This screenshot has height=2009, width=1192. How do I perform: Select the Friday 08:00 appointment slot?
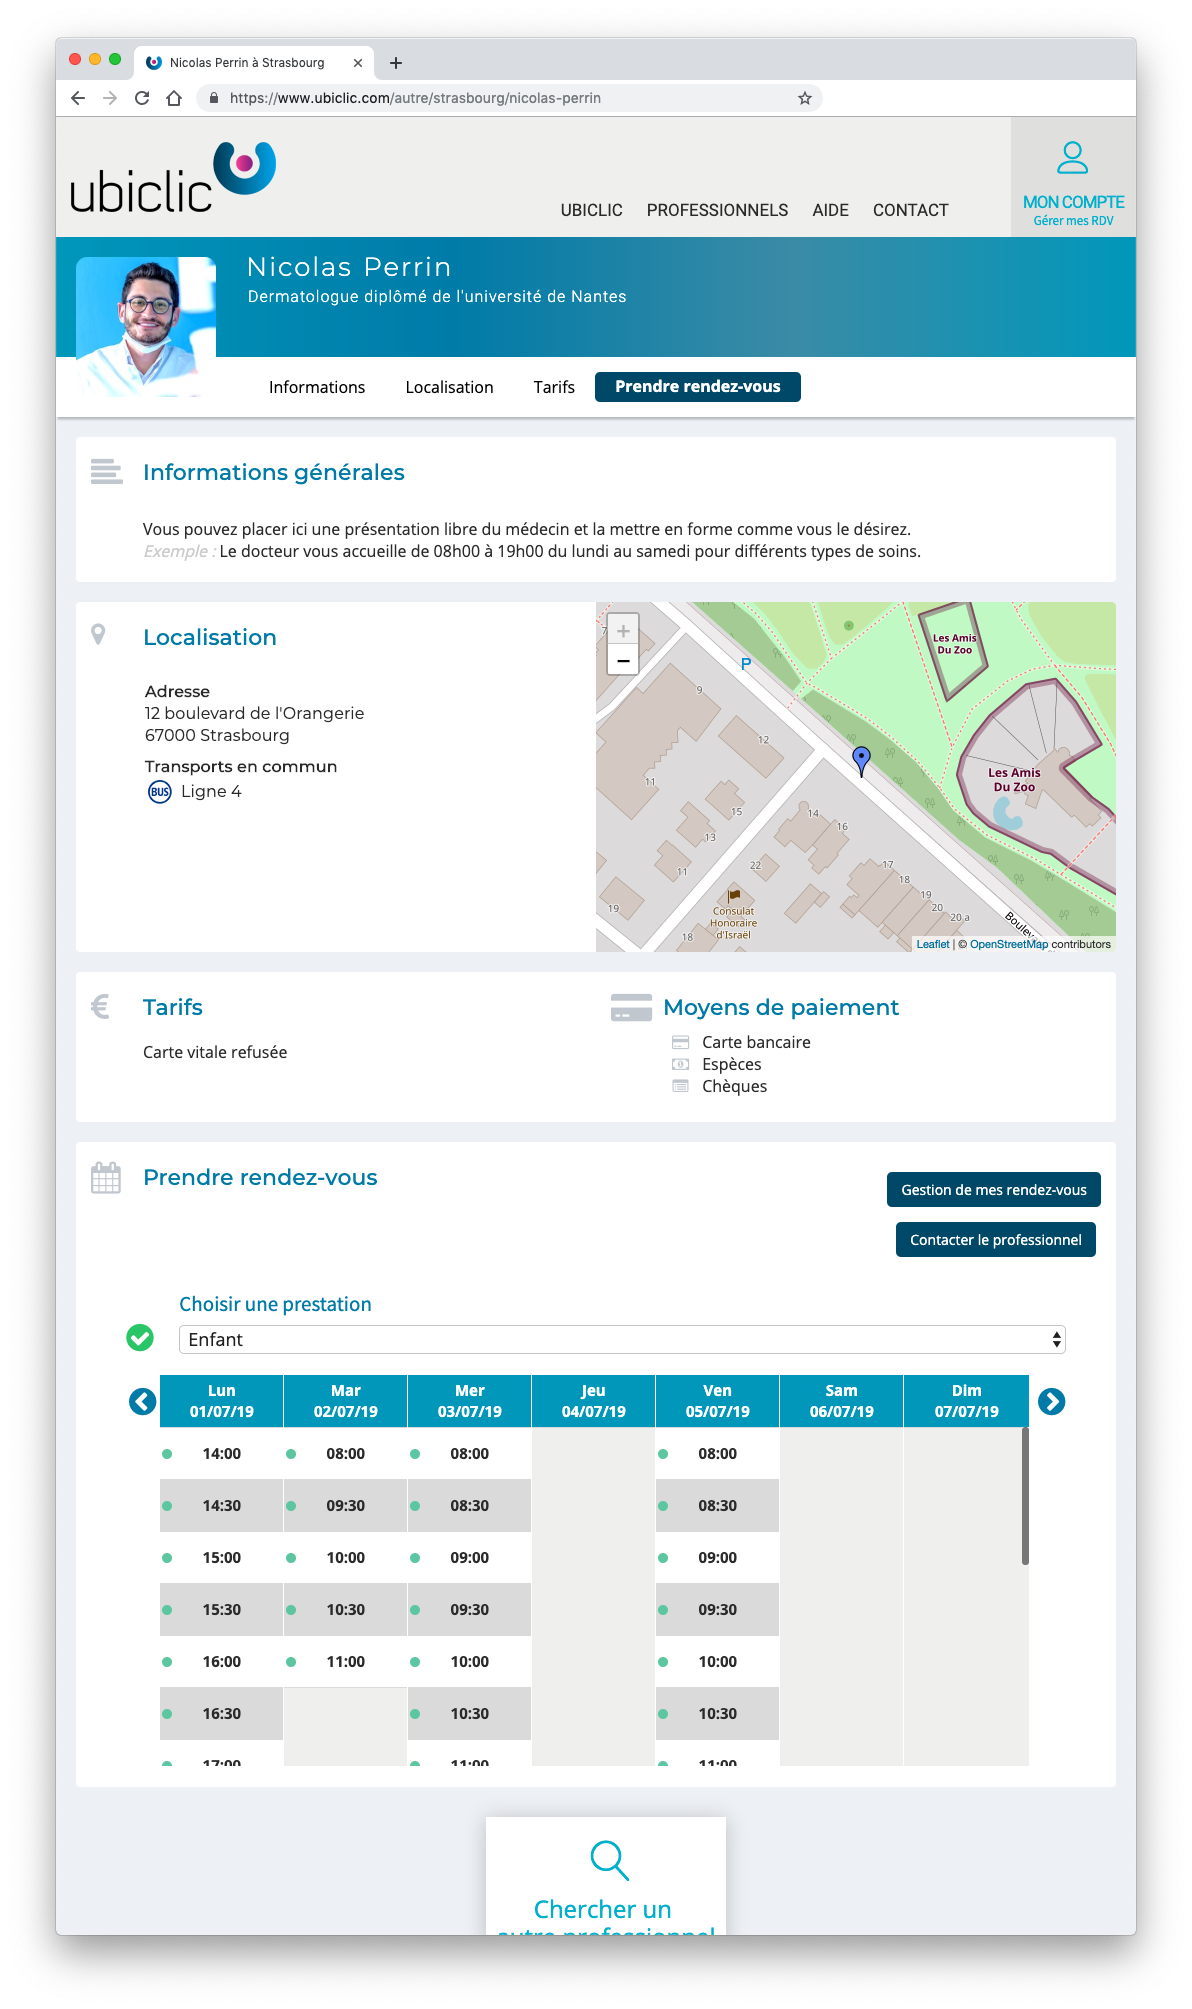718,1454
